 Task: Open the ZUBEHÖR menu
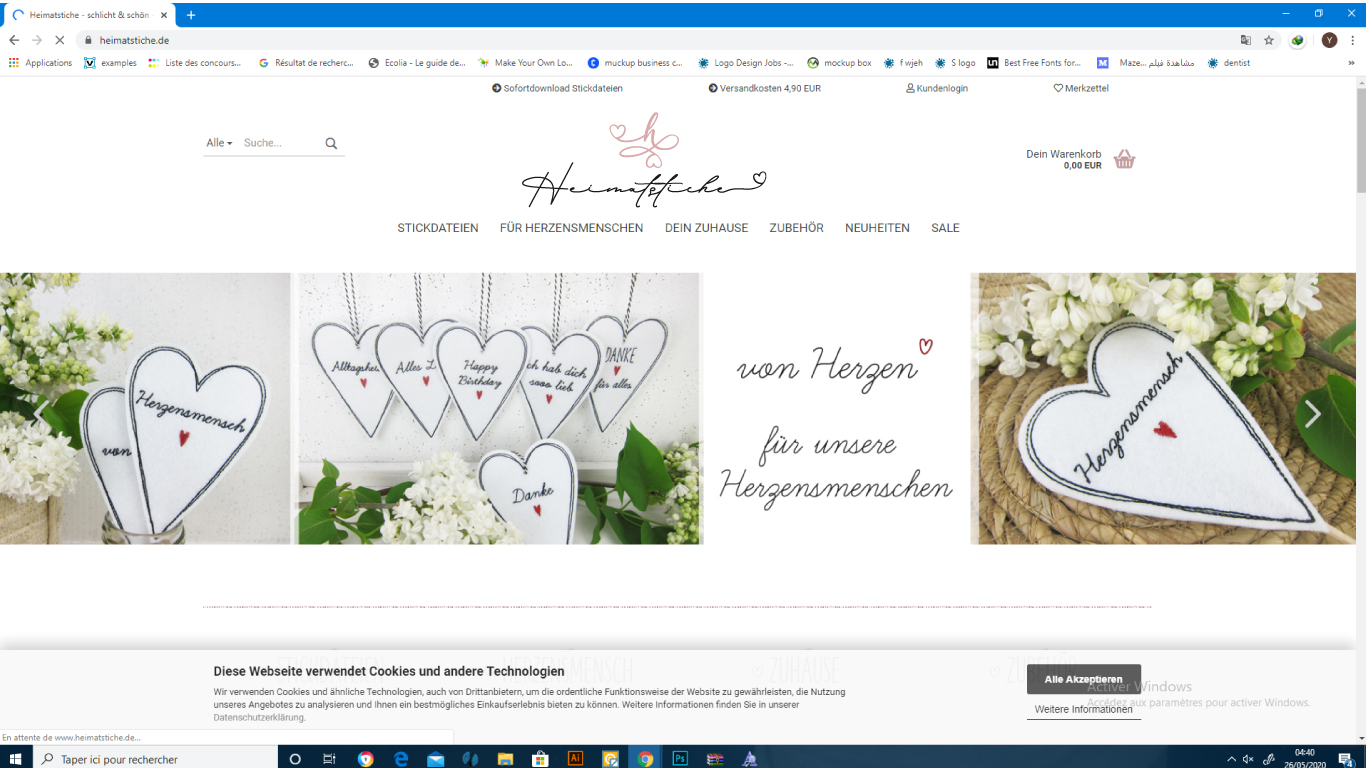(796, 228)
